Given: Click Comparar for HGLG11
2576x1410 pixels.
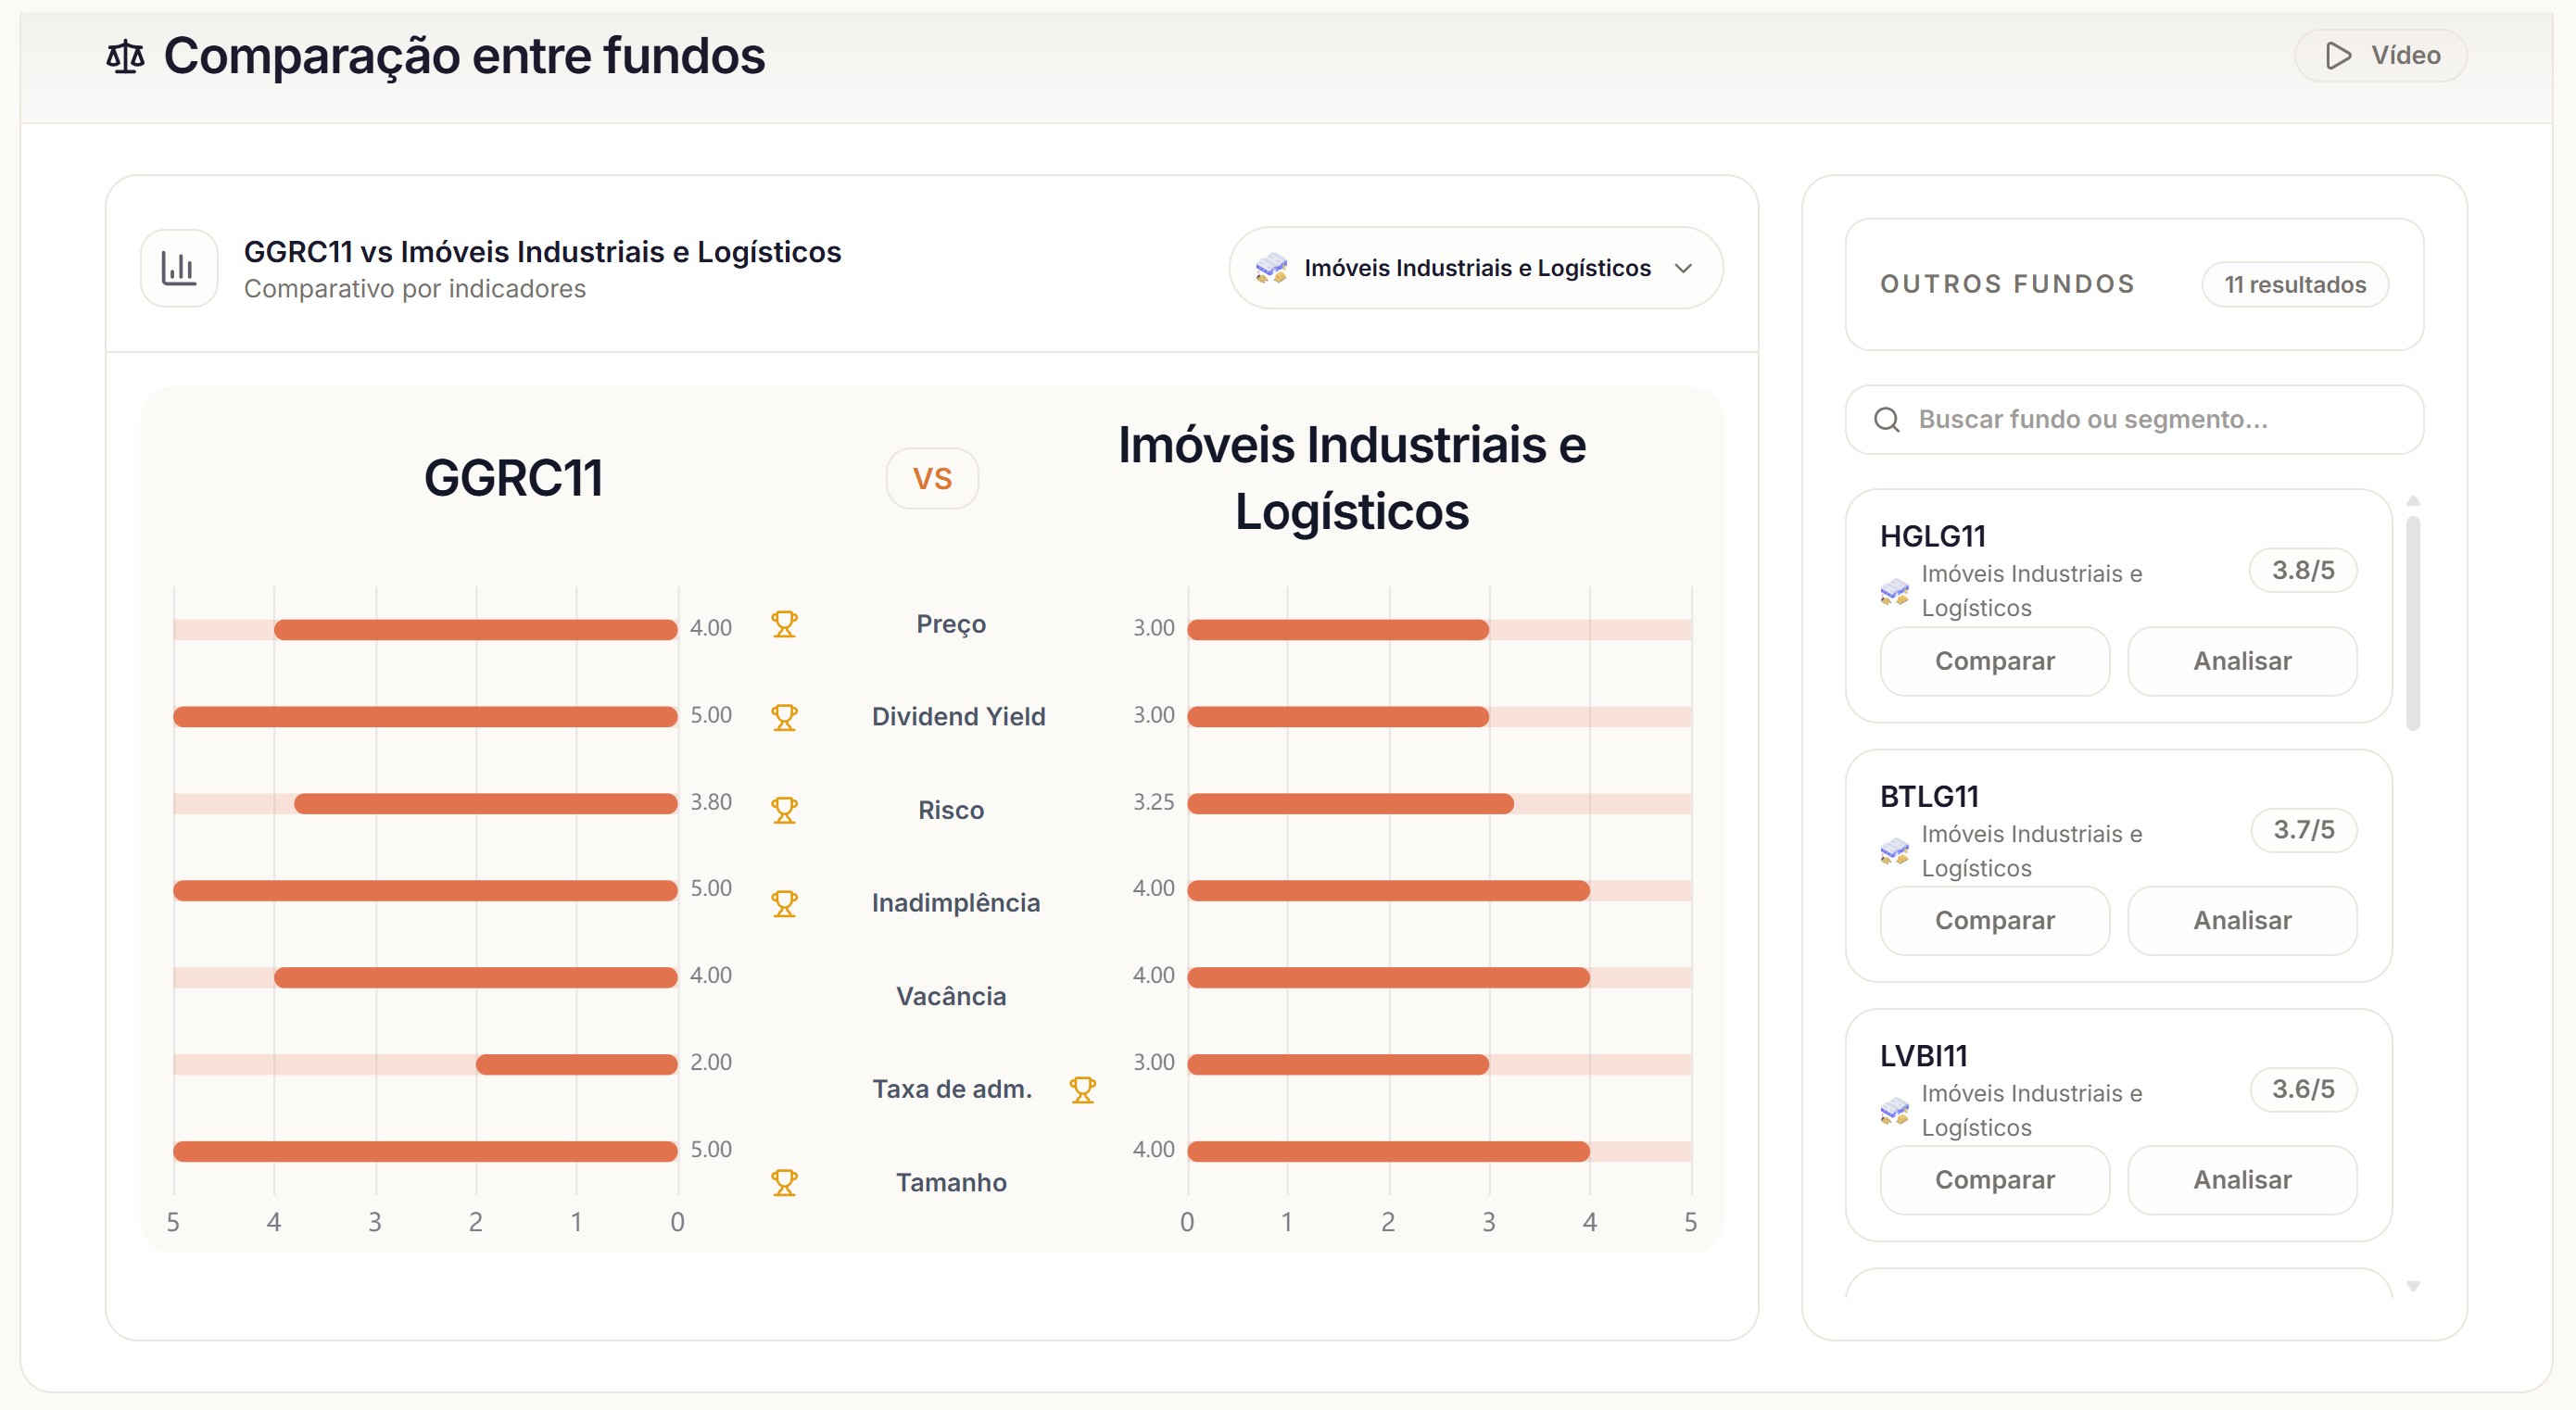Looking at the screenshot, I should (1994, 661).
